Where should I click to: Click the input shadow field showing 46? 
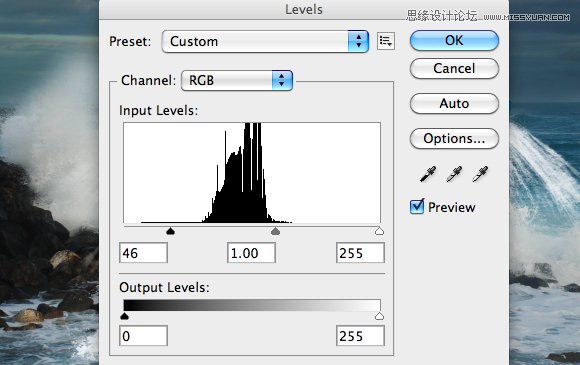coord(143,253)
